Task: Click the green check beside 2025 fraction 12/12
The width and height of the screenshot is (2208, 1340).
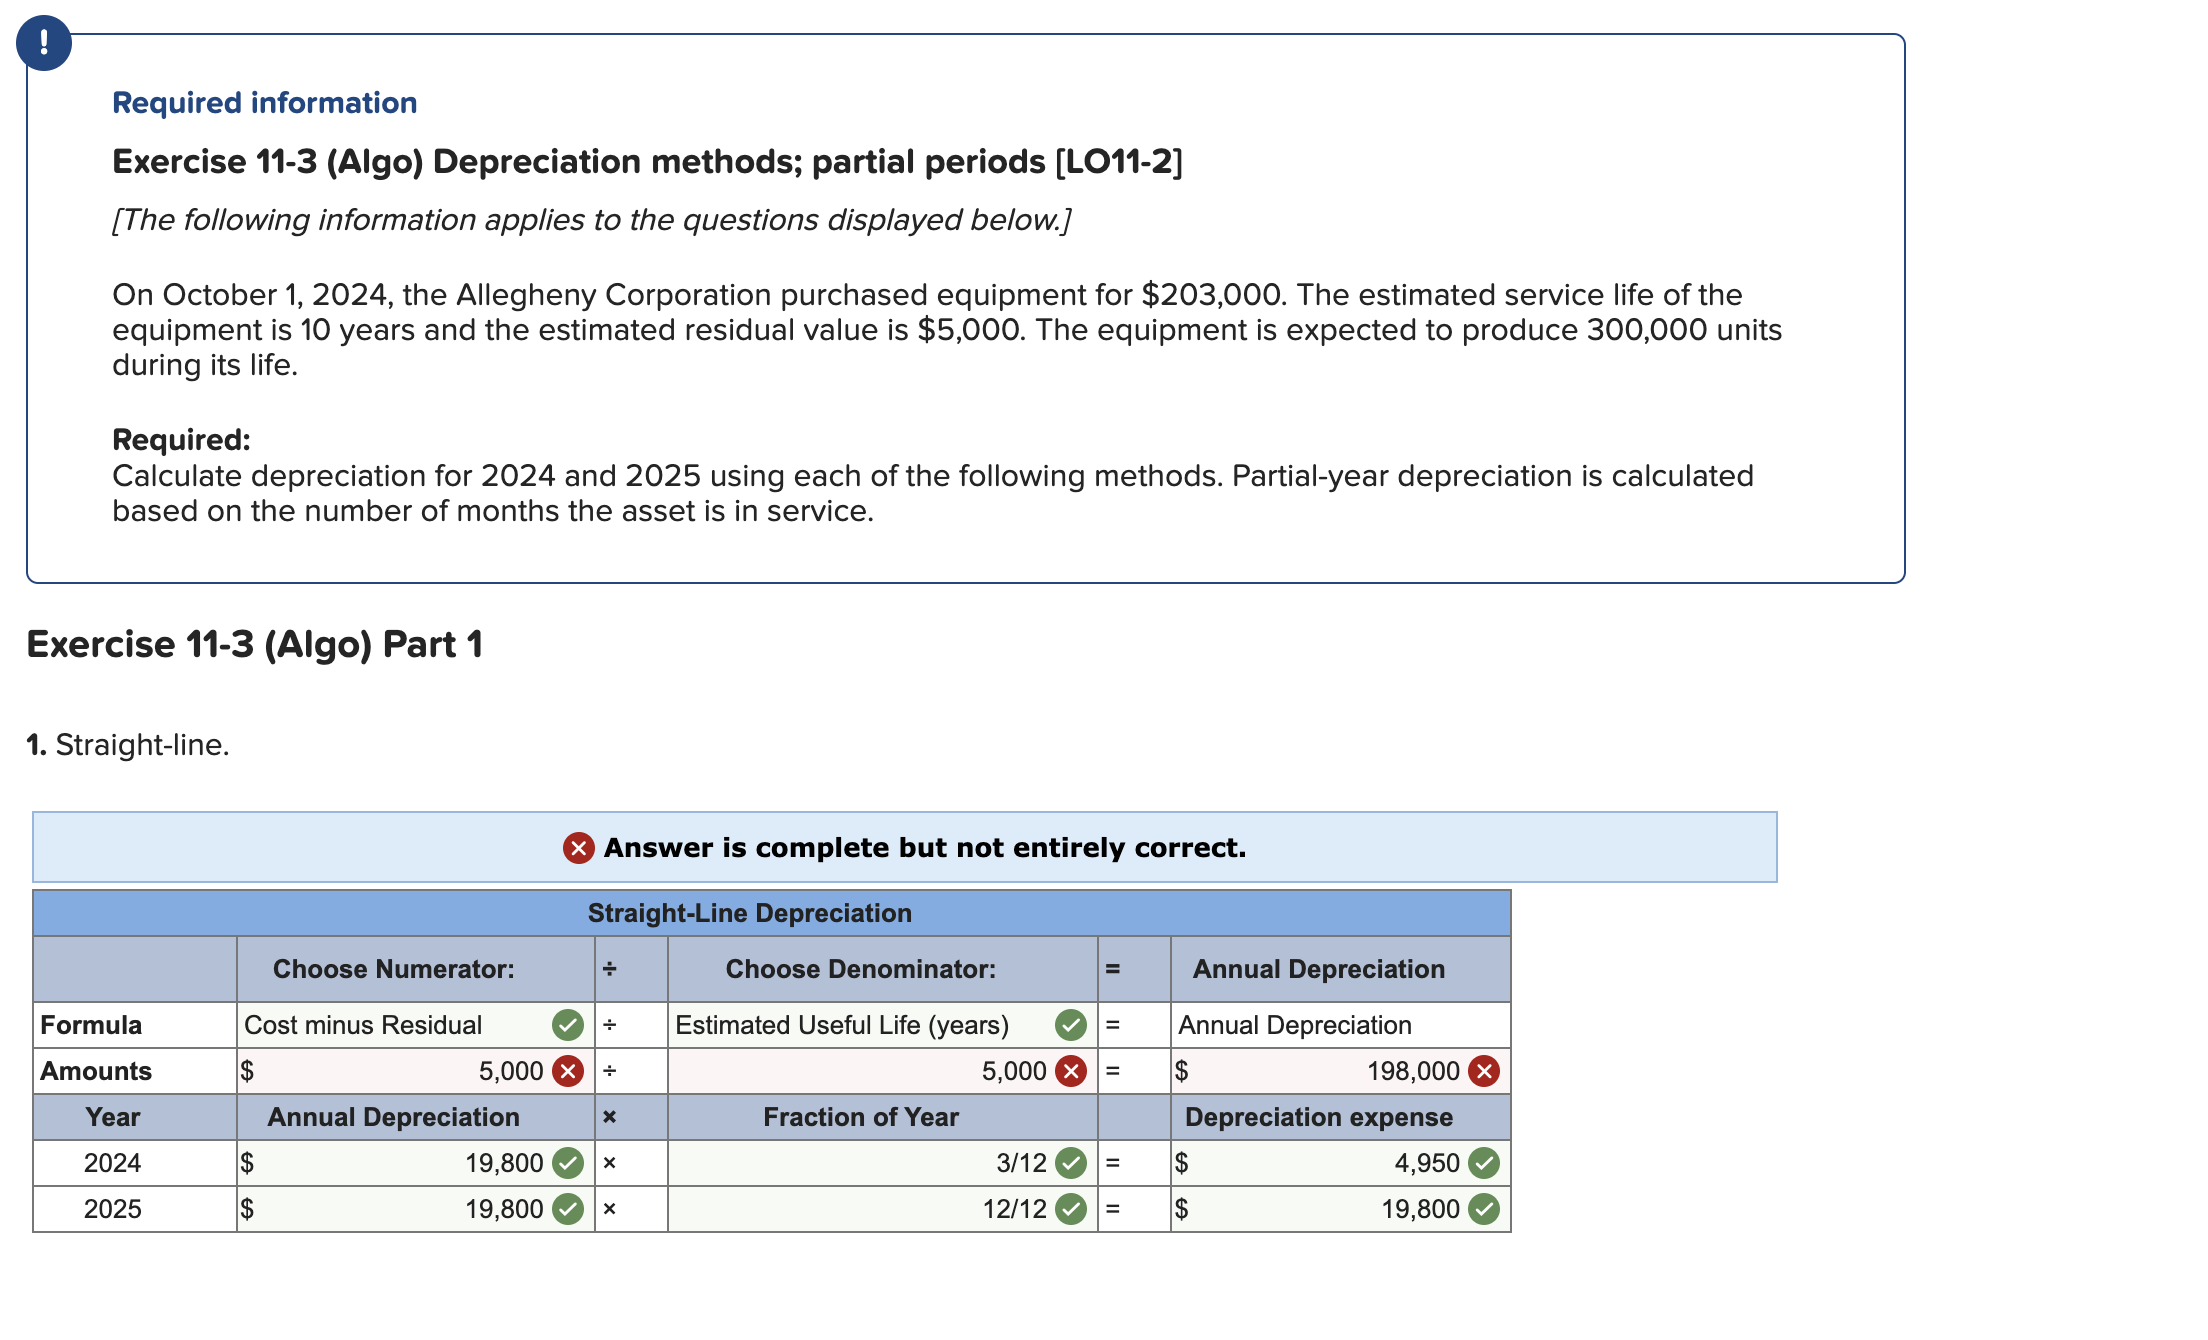Action: (x=1071, y=1209)
